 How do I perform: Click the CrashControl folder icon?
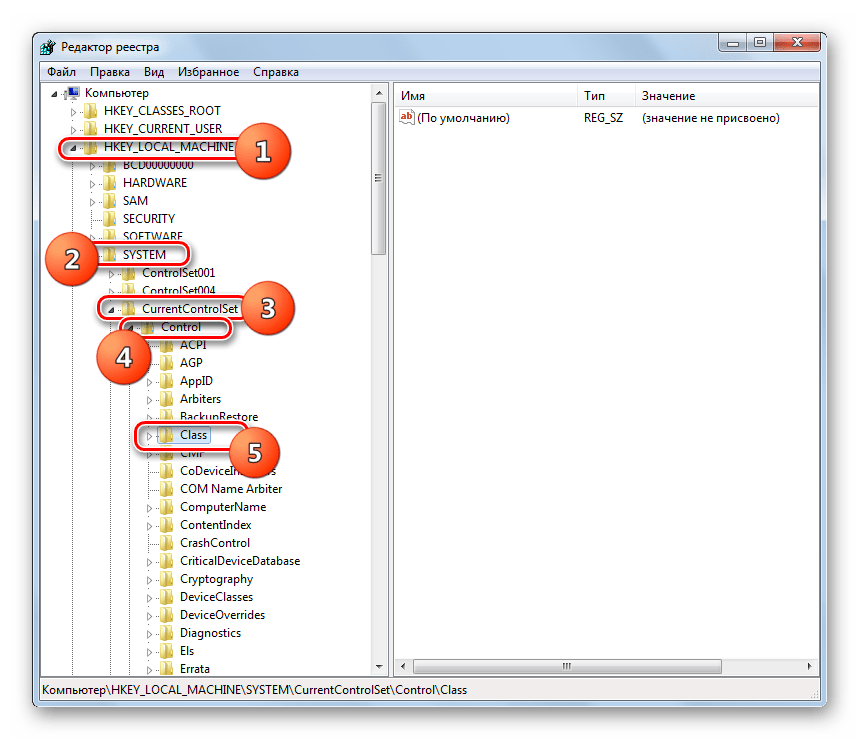click(x=166, y=543)
